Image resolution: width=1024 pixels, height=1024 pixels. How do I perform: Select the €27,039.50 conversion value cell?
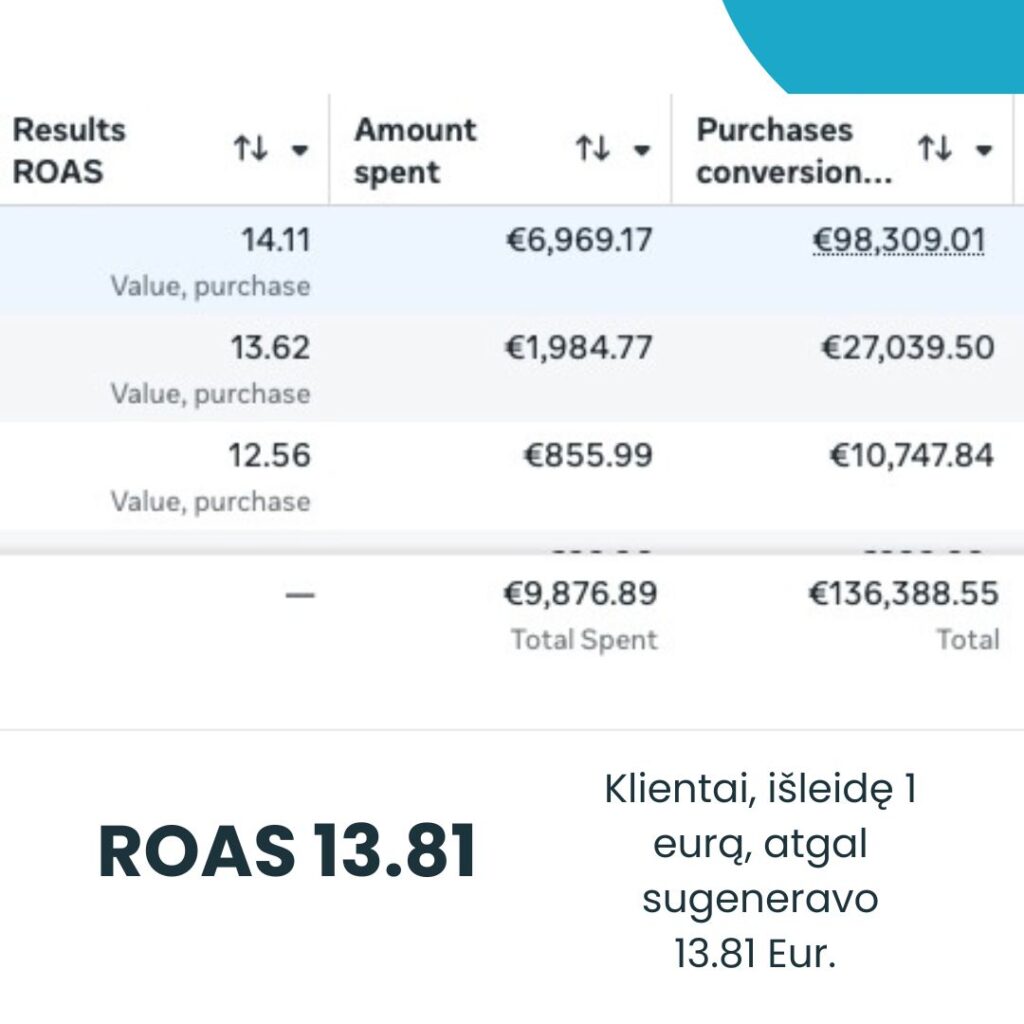click(x=908, y=348)
